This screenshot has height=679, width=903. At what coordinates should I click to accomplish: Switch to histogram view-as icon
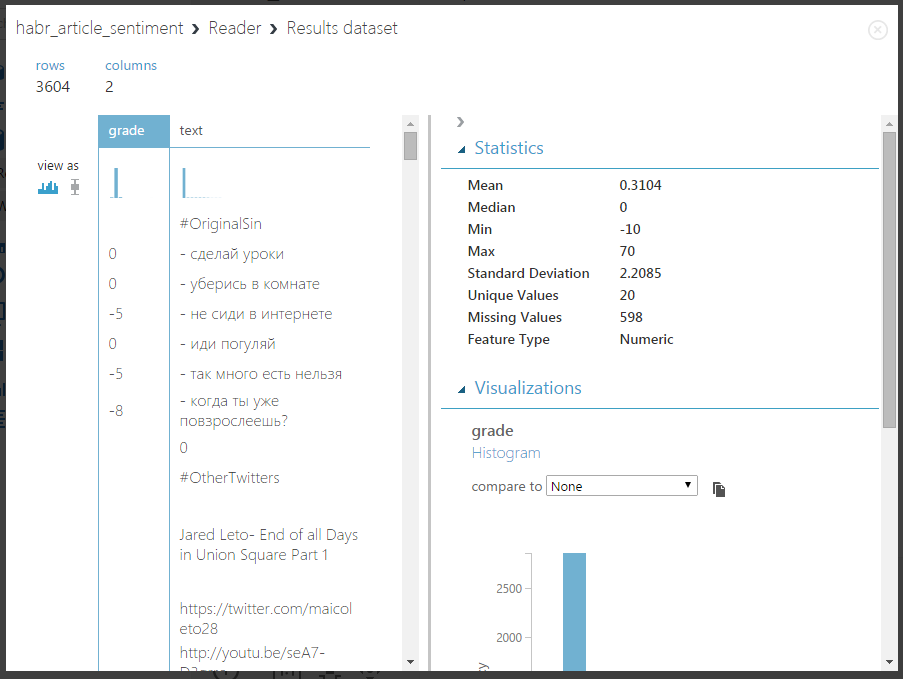(x=48, y=187)
